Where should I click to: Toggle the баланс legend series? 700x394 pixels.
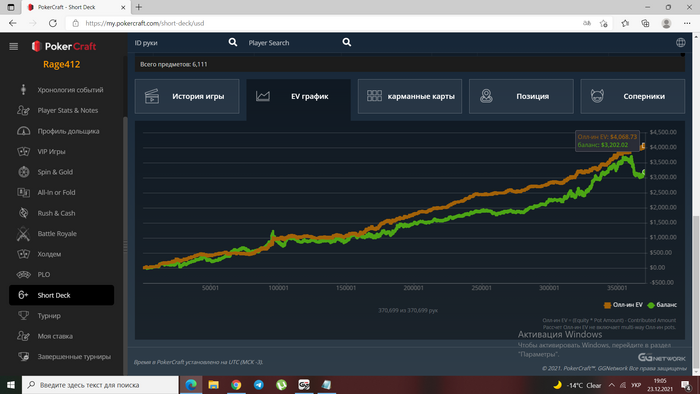tap(662, 305)
